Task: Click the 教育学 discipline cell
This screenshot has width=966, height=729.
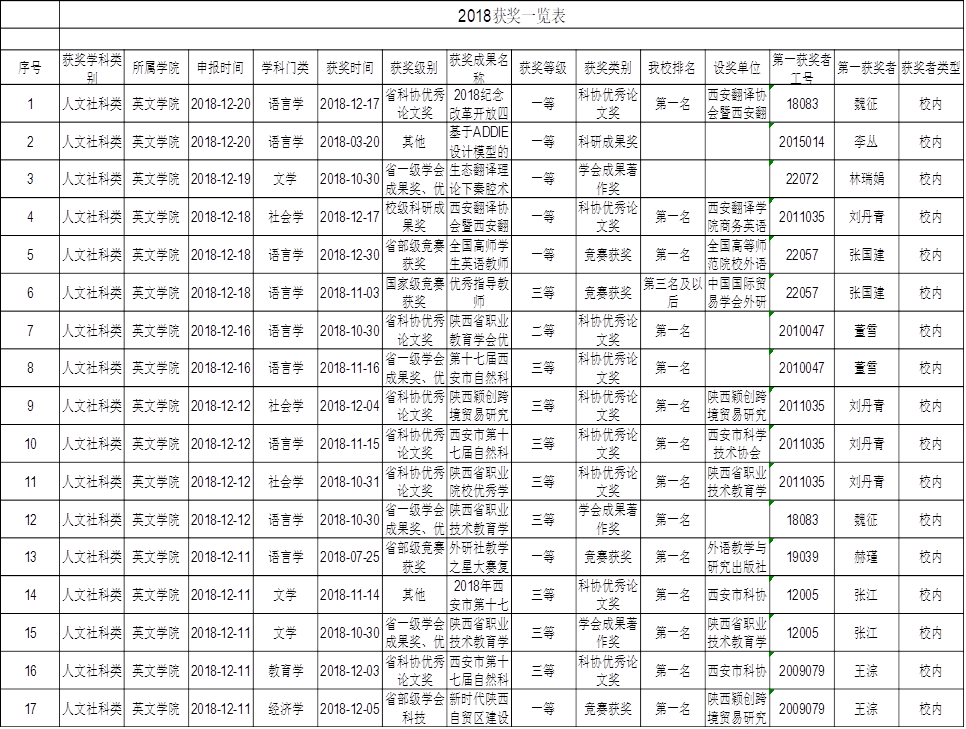Action: click(x=285, y=671)
